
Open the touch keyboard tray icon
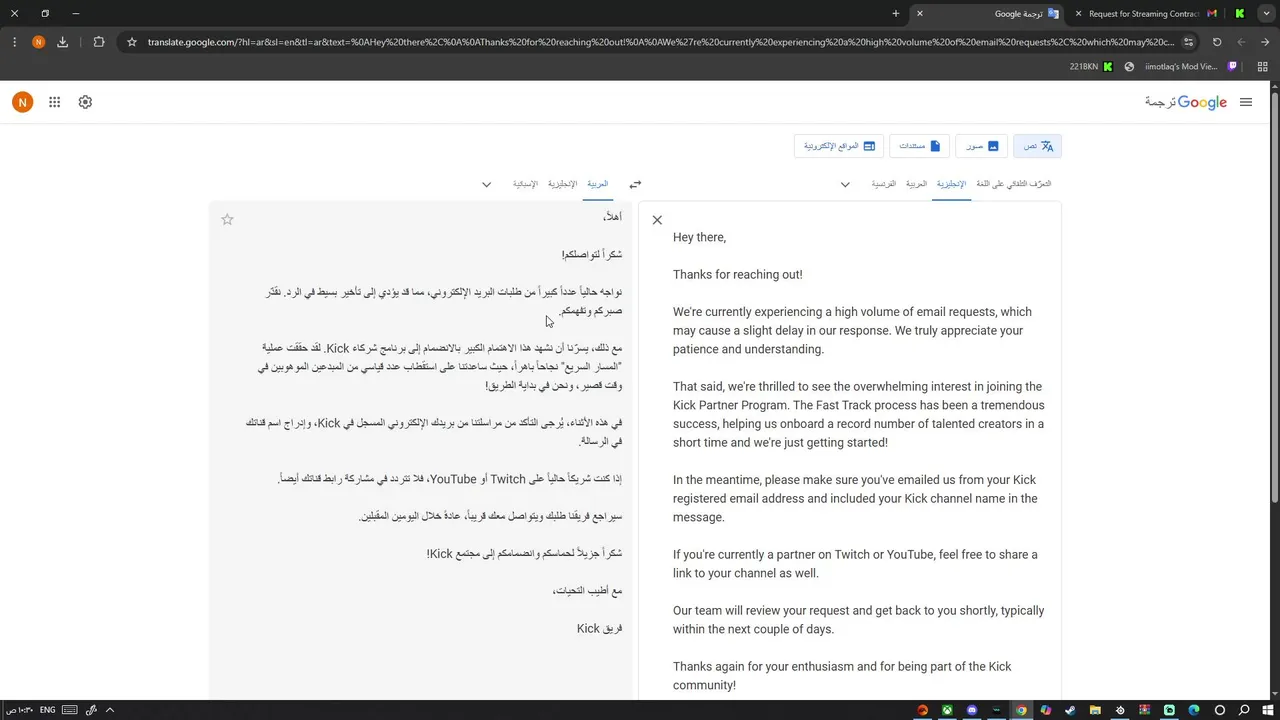coord(70,710)
